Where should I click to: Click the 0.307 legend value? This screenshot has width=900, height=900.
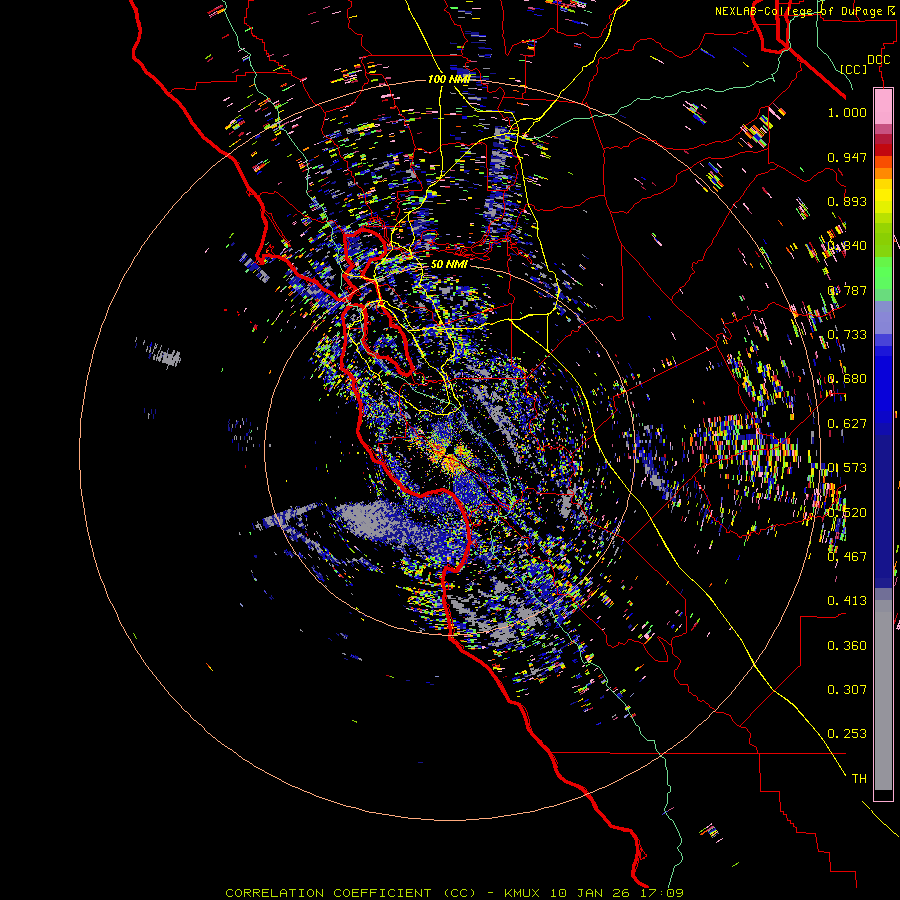pyautogui.click(x=847, y=690)
